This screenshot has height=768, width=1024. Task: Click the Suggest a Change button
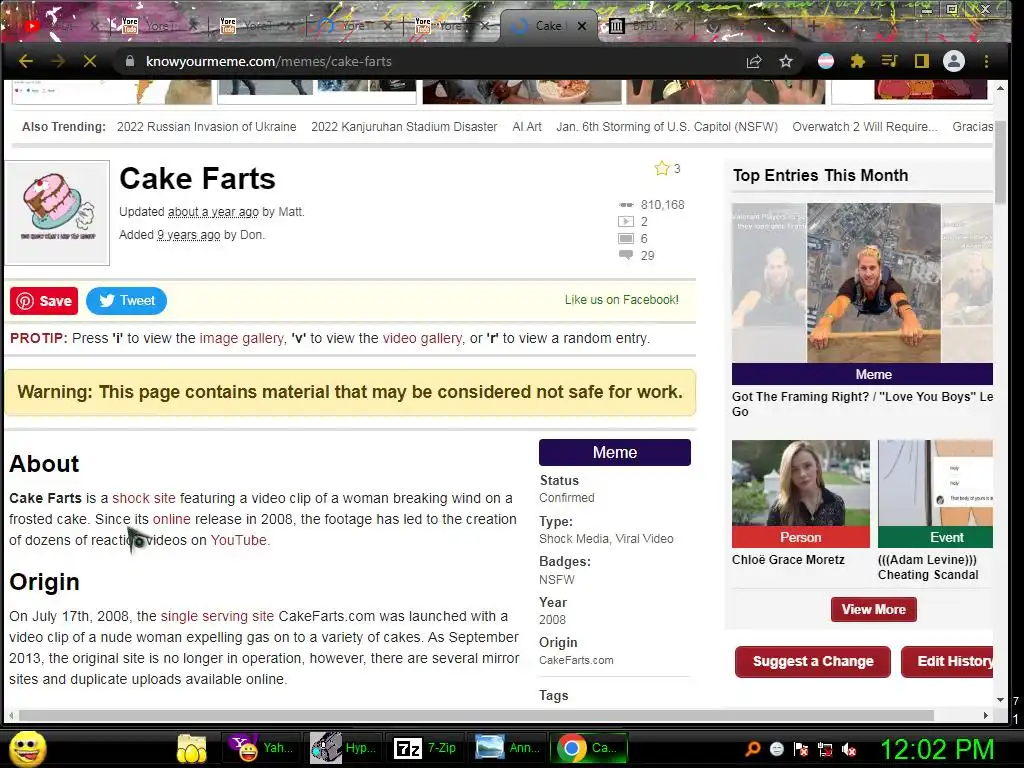[x=812, y=662]
